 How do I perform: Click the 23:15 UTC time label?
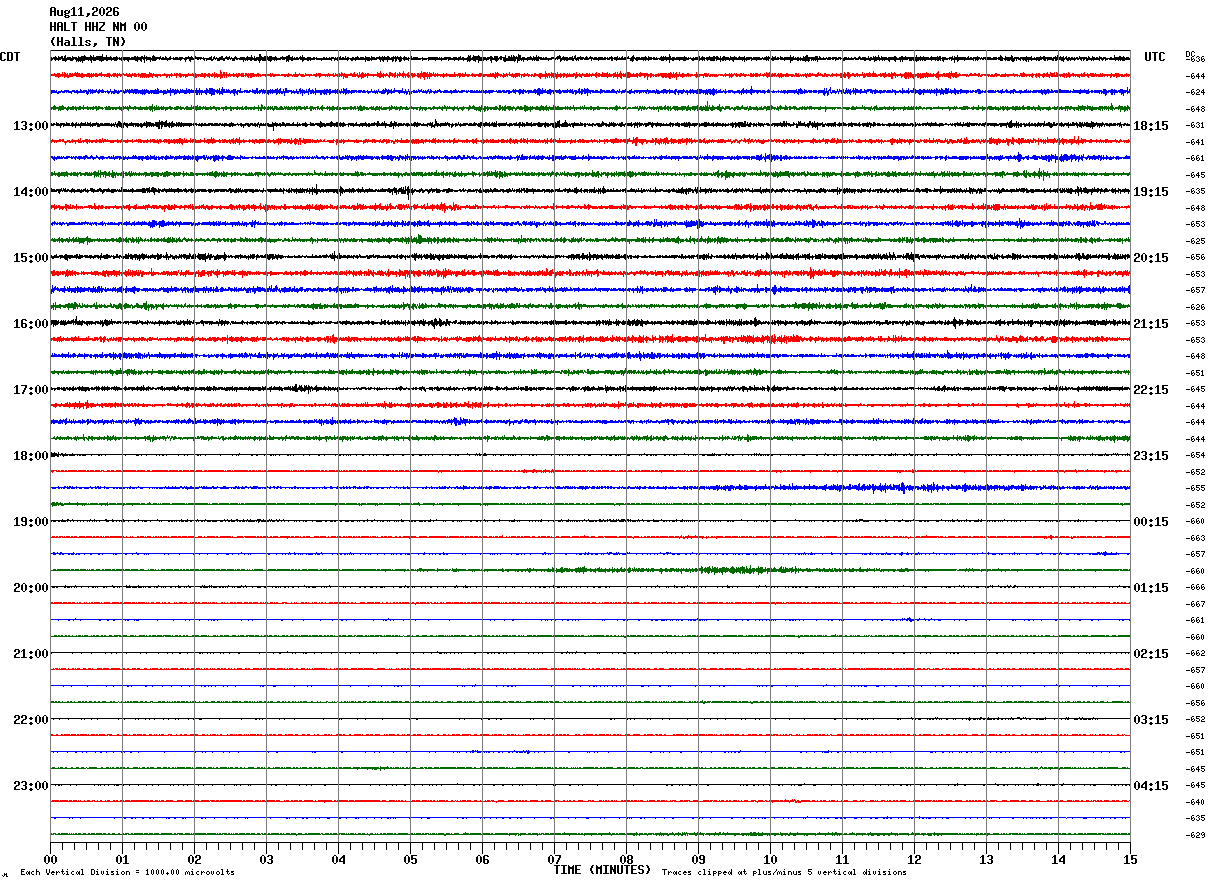(1151, 456)
